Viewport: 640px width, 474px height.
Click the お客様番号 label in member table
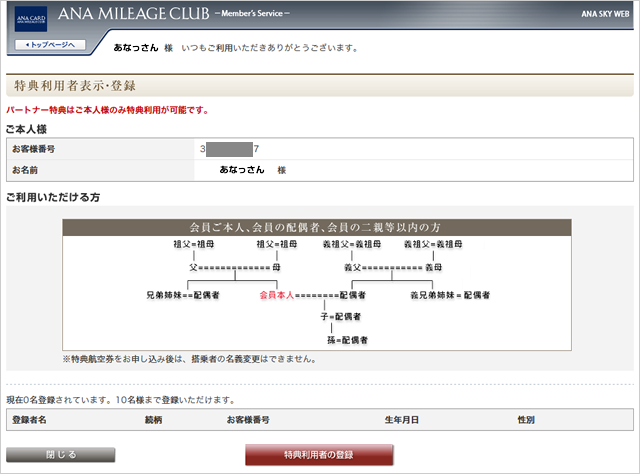[33, 149]
